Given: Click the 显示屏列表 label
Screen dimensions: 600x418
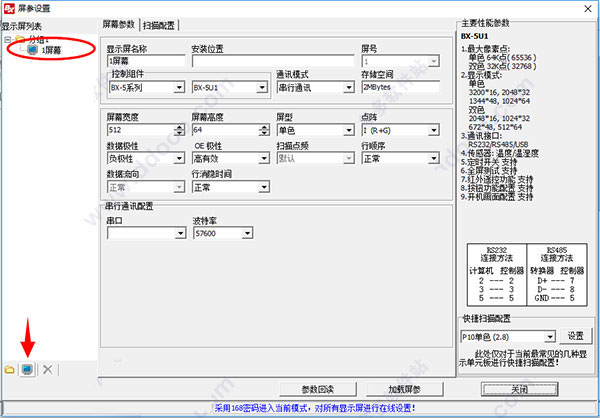Looking at the screenshot, I should click(22, 26).
